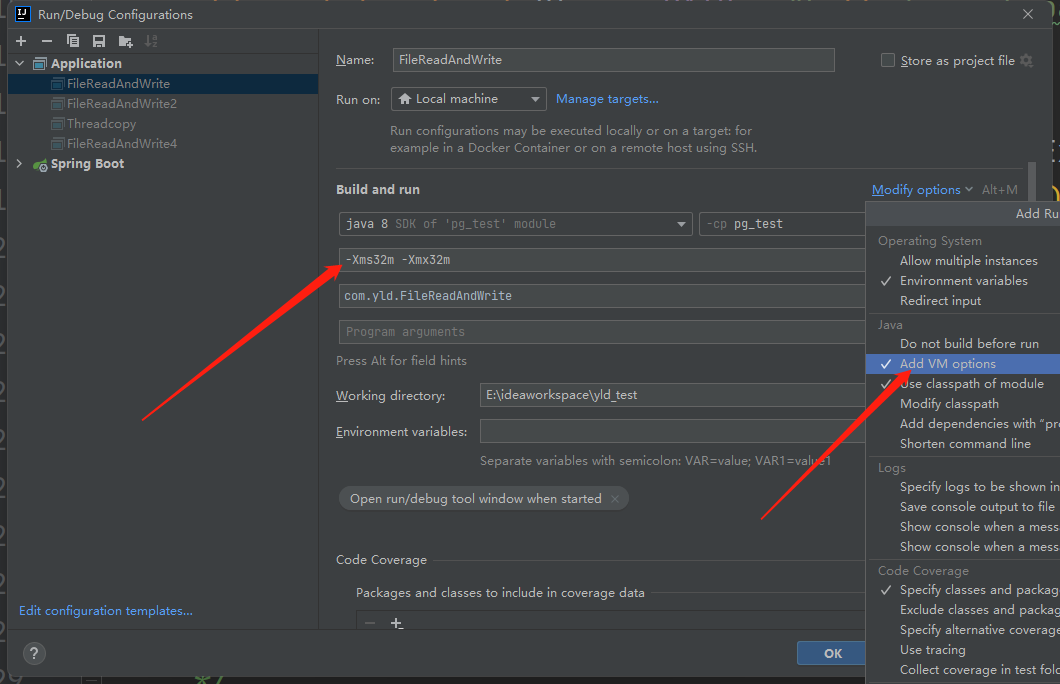The width and height of the screenshot is (1060, 684).
Task: Select Shorten command line
Action: pos(963,443)
